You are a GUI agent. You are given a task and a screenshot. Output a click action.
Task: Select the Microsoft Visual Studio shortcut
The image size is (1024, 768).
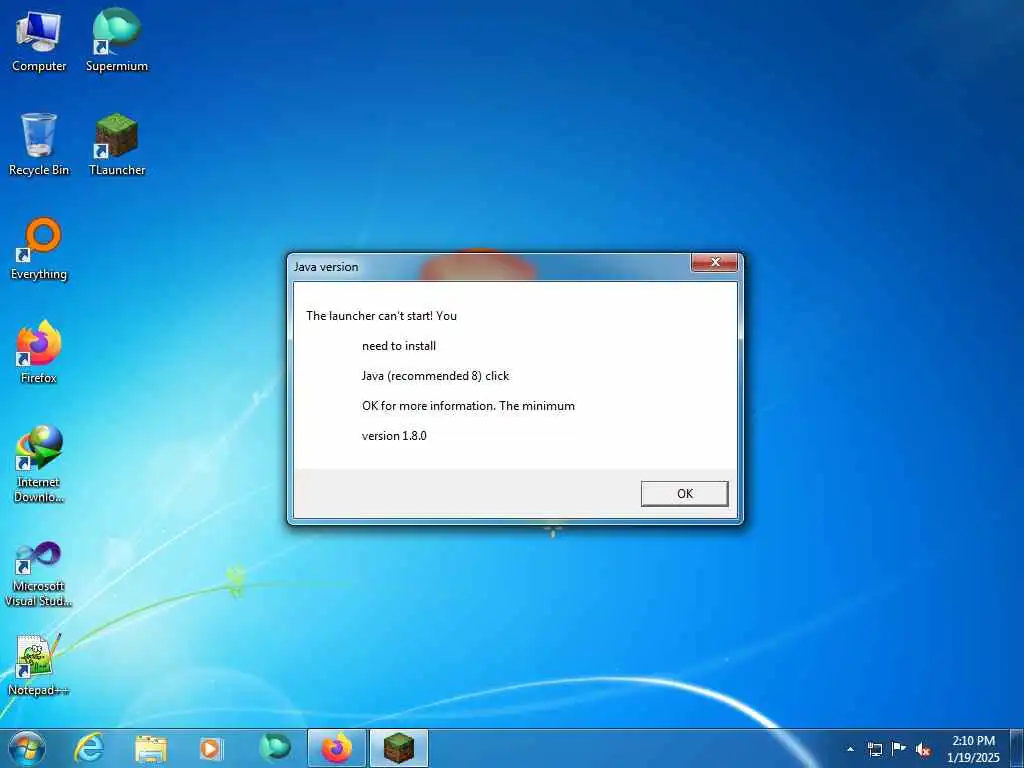39,574
